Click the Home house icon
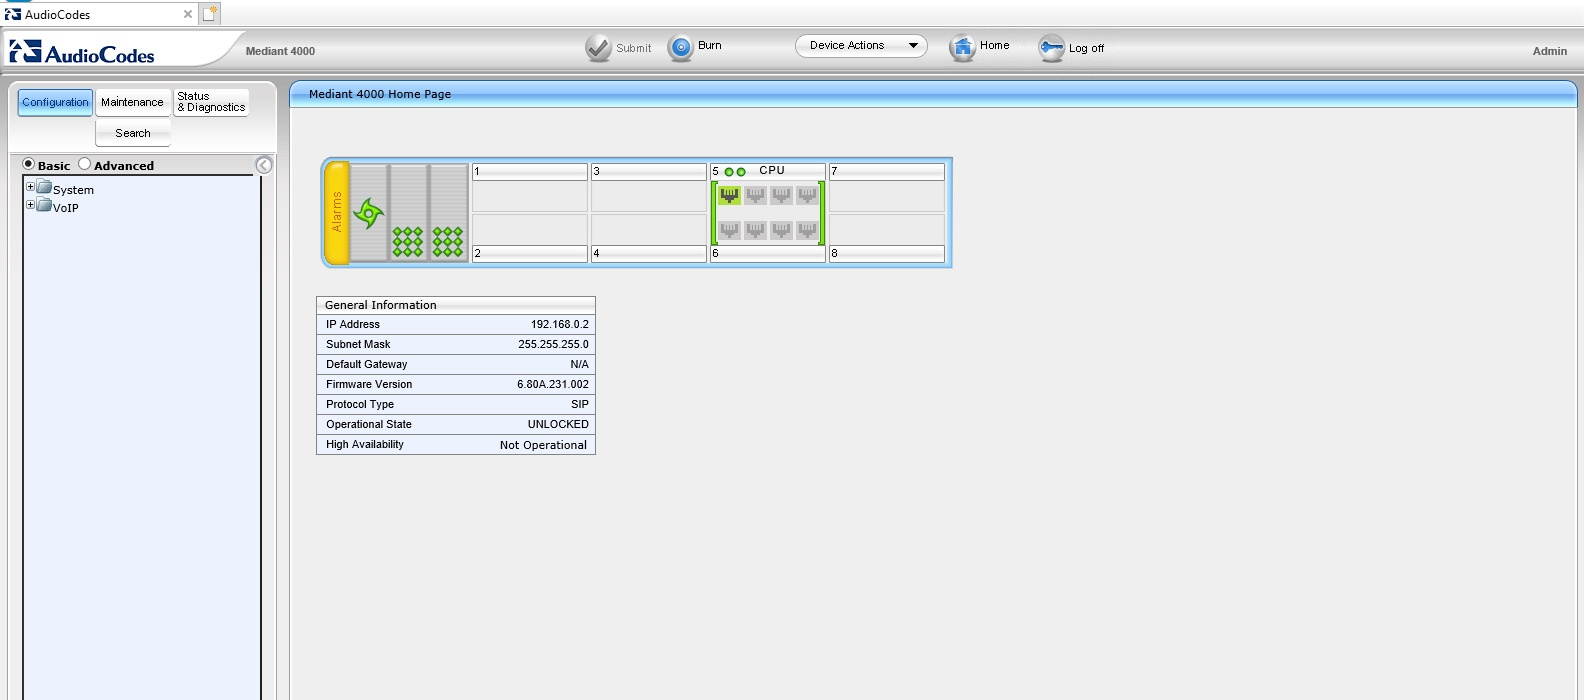This screenshot has width=1584, height=700. tap(962, 47)
